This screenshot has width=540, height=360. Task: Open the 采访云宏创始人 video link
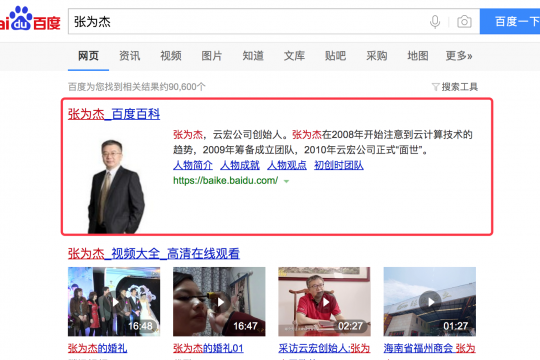[x=324, y=348]
